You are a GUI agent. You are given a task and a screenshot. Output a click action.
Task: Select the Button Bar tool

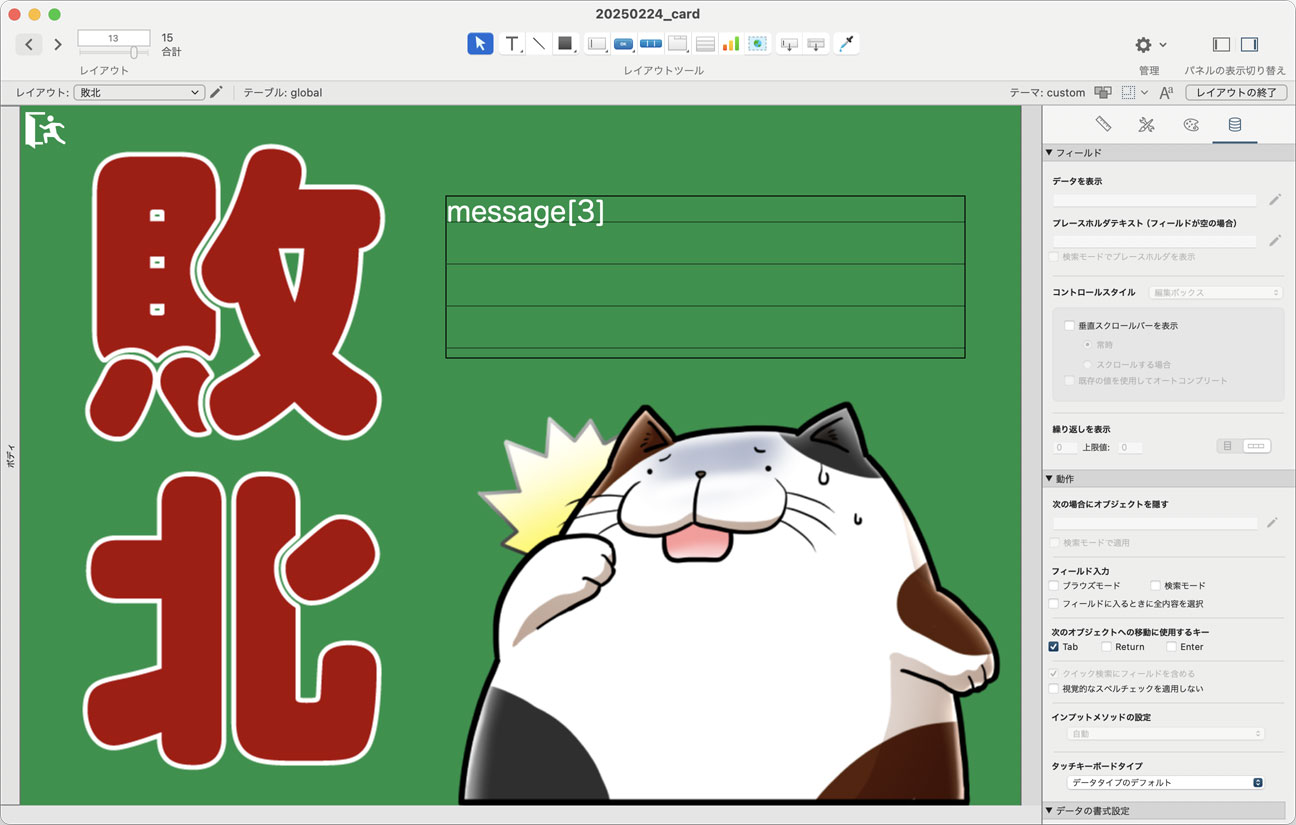pyautogui.click(x=651, y=43)
